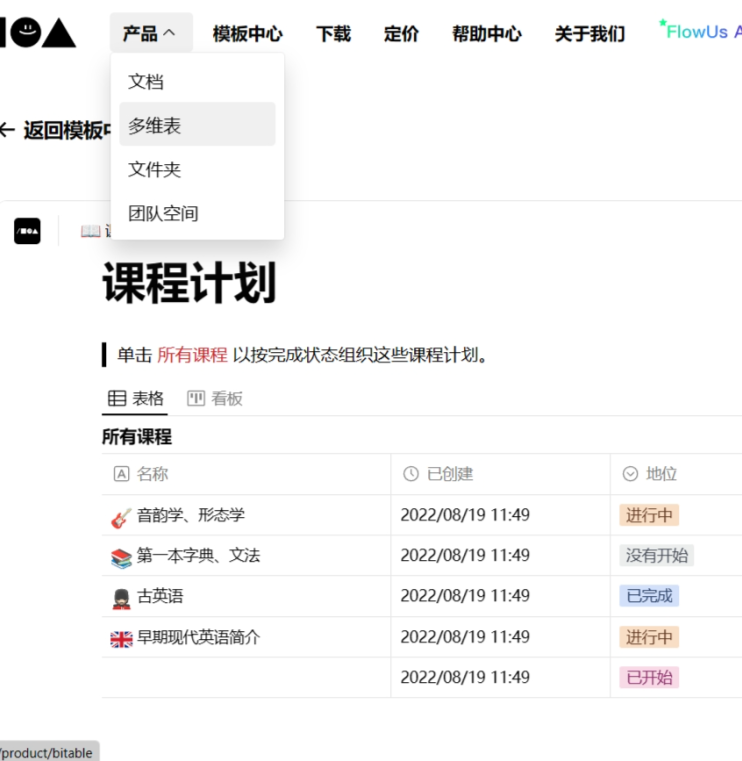
Task: Collapse the 产品 dropdown menu
Action: [x=151, y=33]
